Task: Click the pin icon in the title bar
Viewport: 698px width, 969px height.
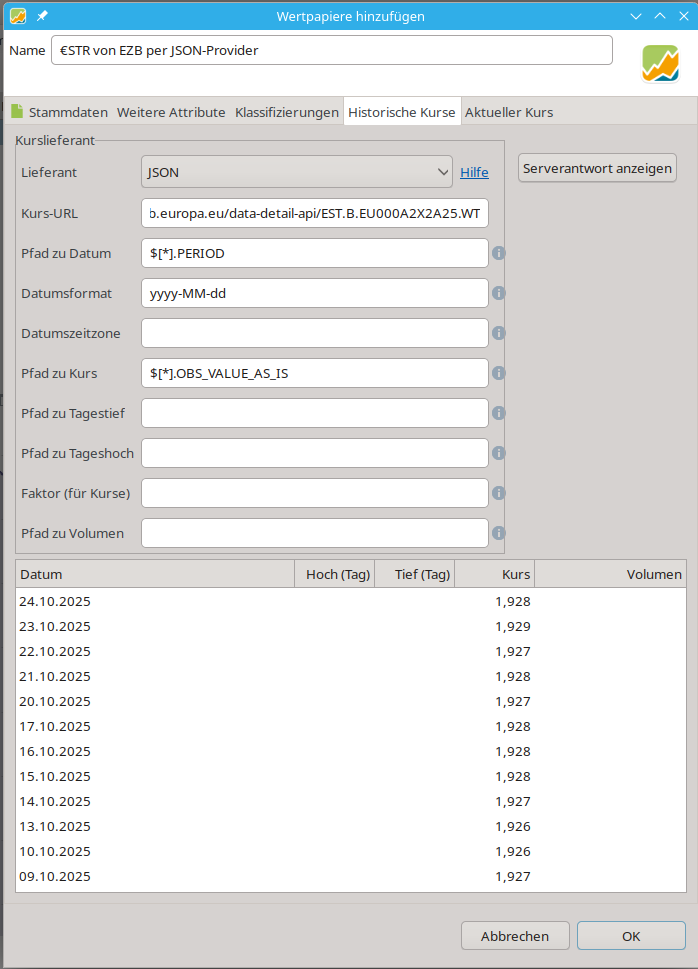Action: 42,16
